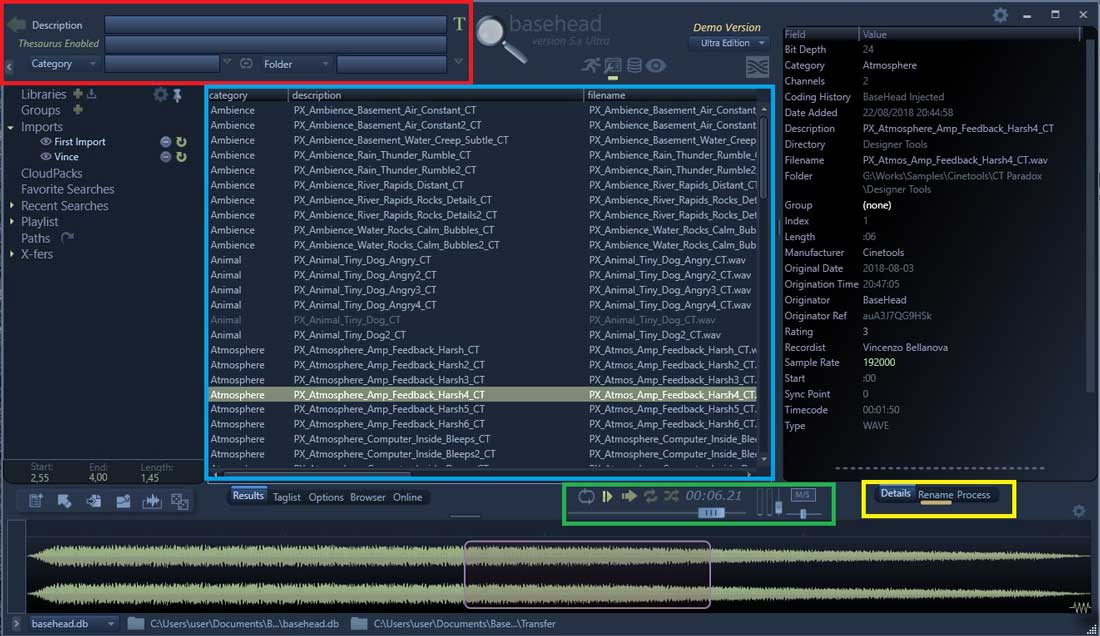Click the yellow T thesaurus icon
Viewport: 1100px width, 636px height.
[x=459, y=25]
